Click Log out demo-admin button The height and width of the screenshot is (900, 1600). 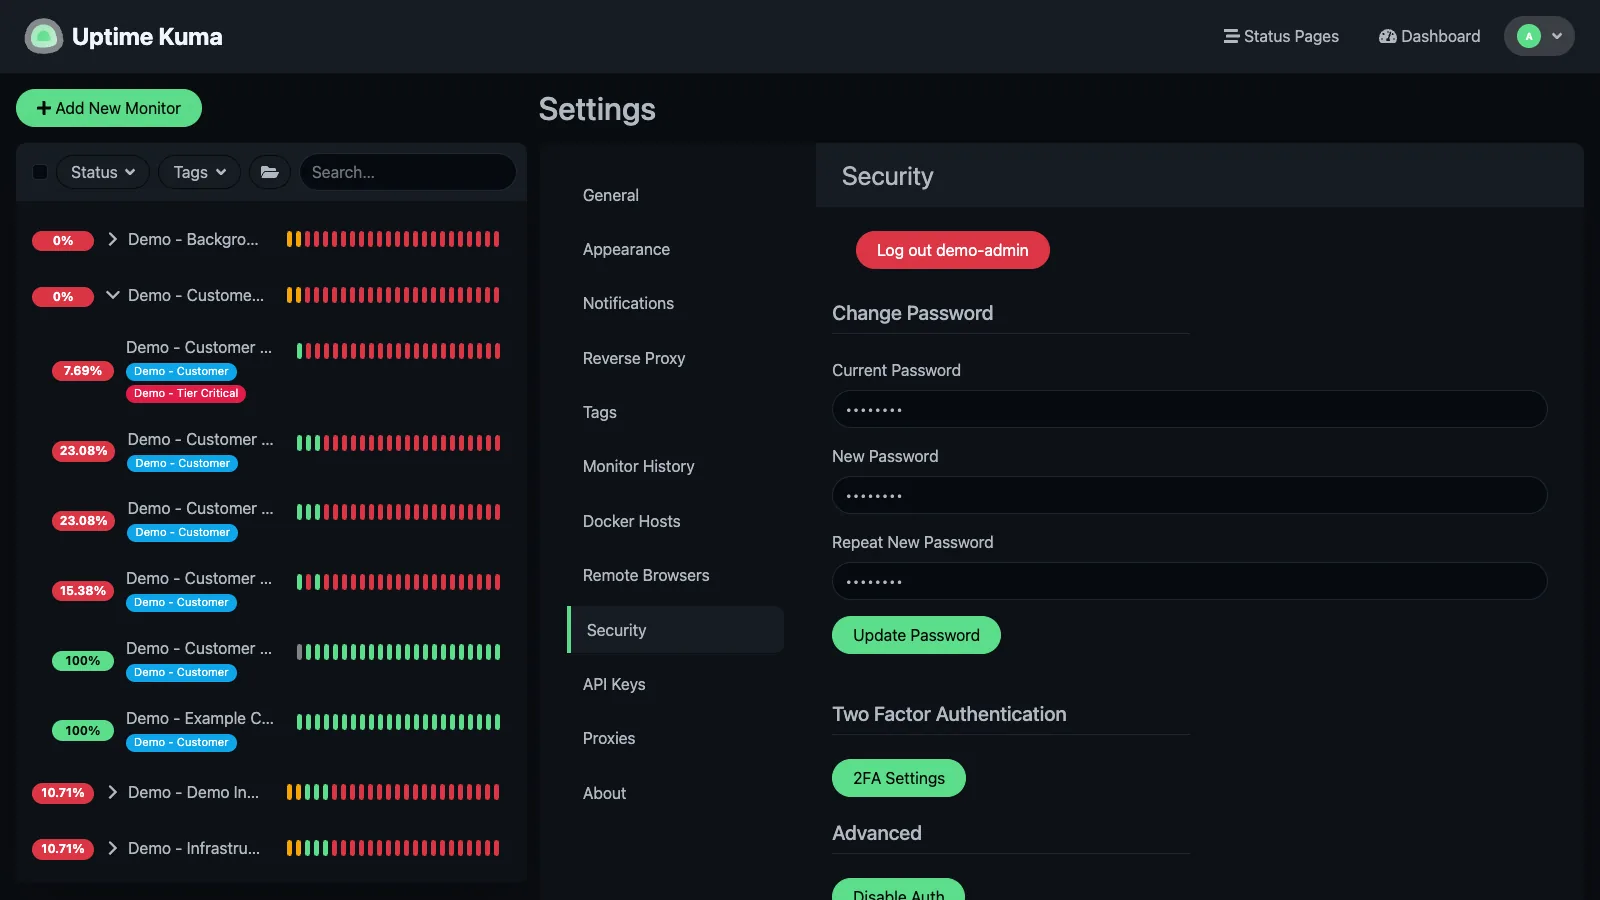coord(952,250)
